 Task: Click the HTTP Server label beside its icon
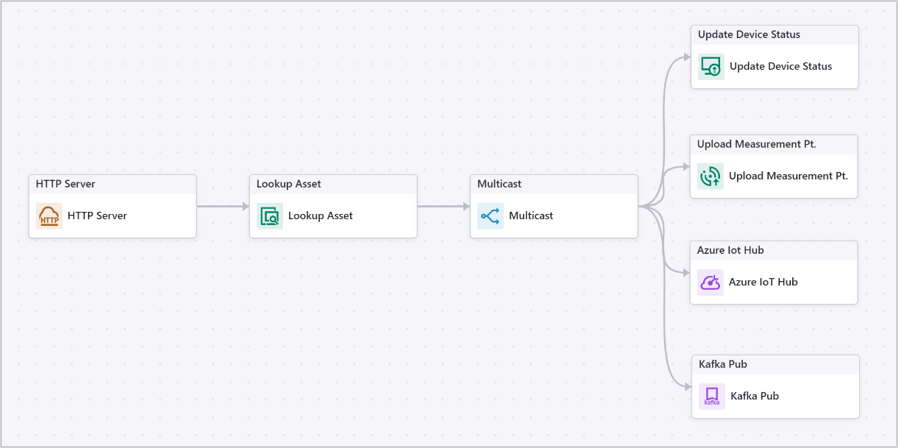(x=97, y=216)
